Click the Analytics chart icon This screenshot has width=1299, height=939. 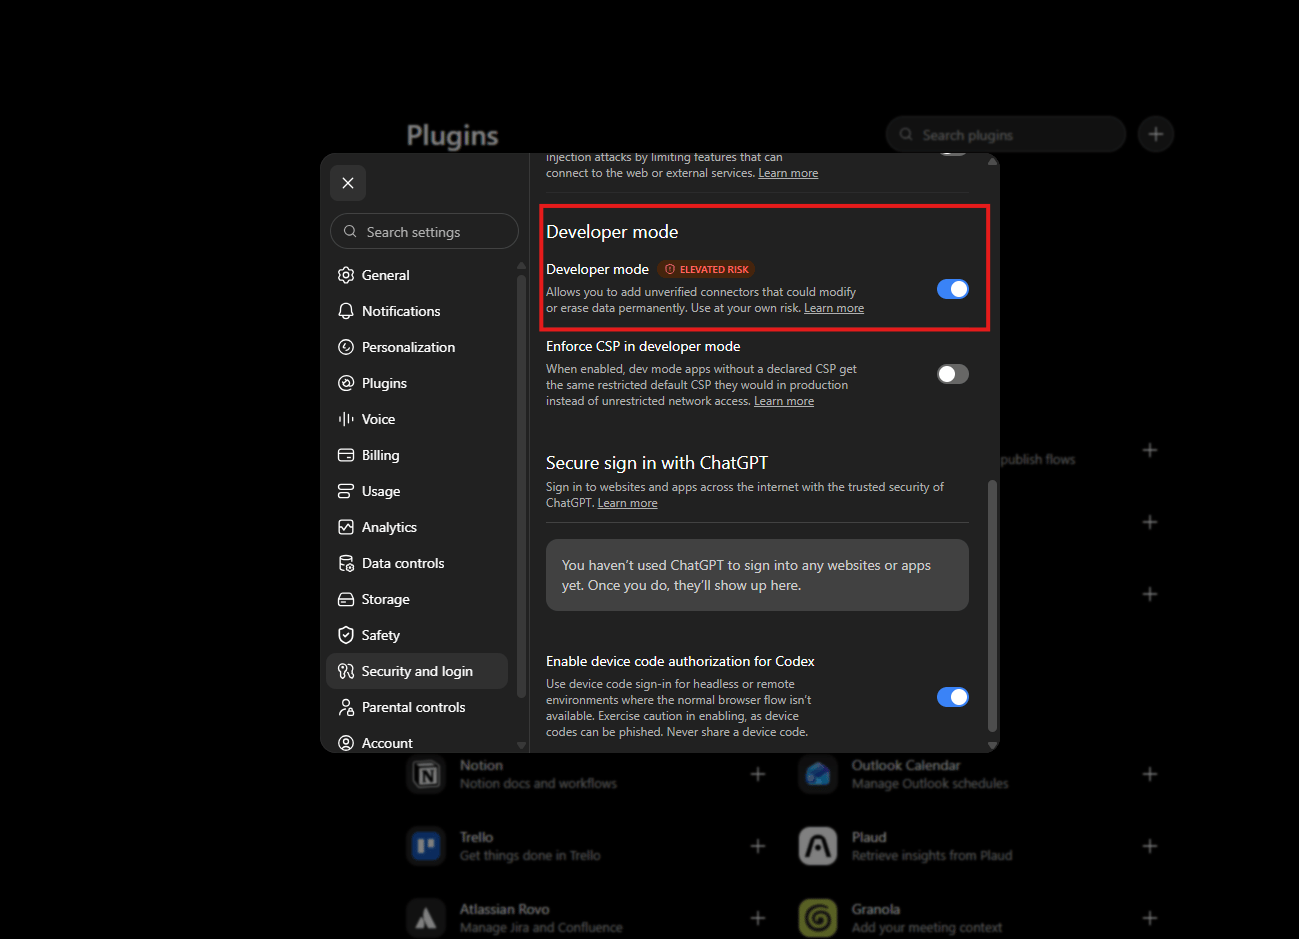point(346,527)
